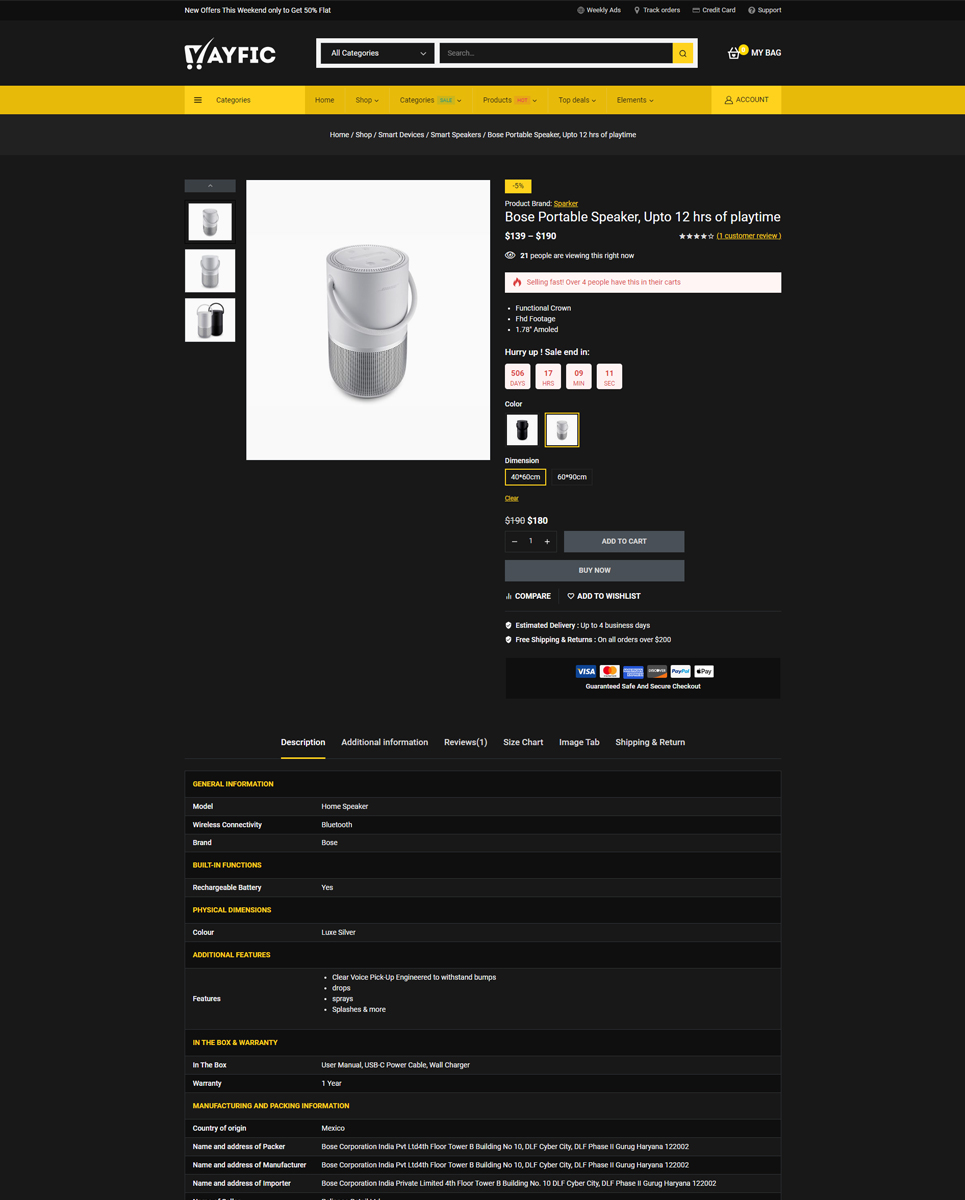Open the All Categories search dropdown

(x=377, y=53)
